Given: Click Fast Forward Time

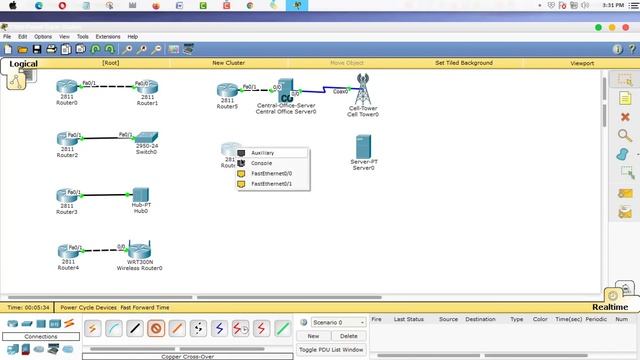Looking at the screenshot, I should [144, 307].
